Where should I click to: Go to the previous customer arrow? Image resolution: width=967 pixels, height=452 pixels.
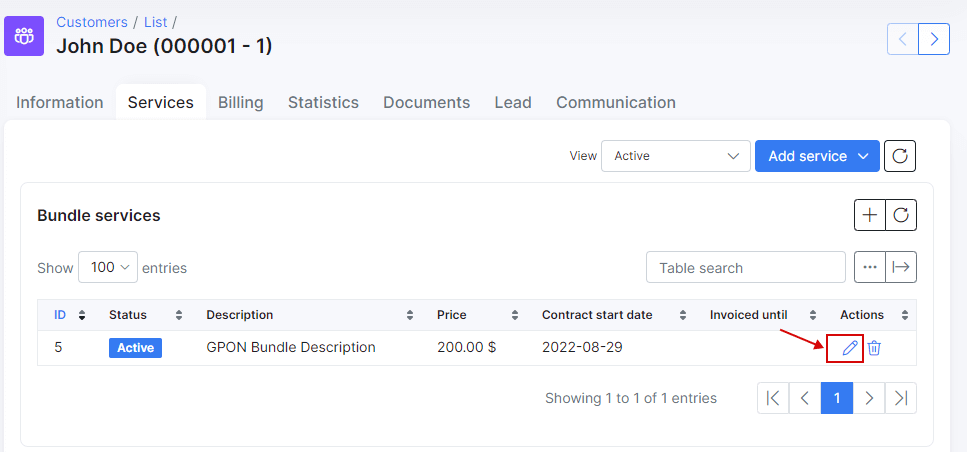[903, 39]
